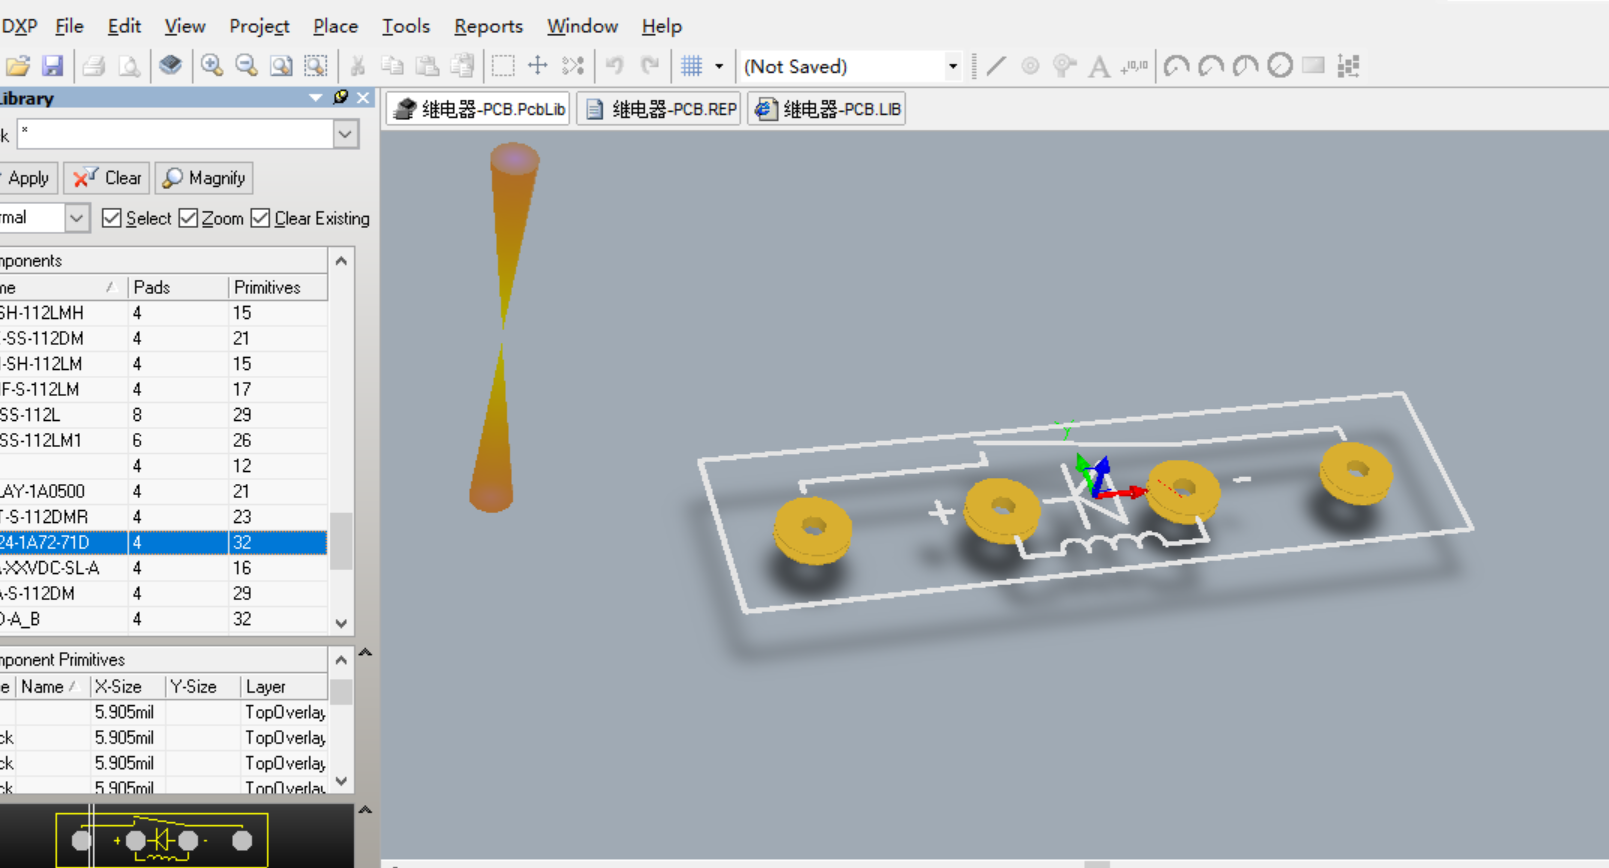Select the Place Line tool
The image size is (1609, 868).
(x=996, y=66)
